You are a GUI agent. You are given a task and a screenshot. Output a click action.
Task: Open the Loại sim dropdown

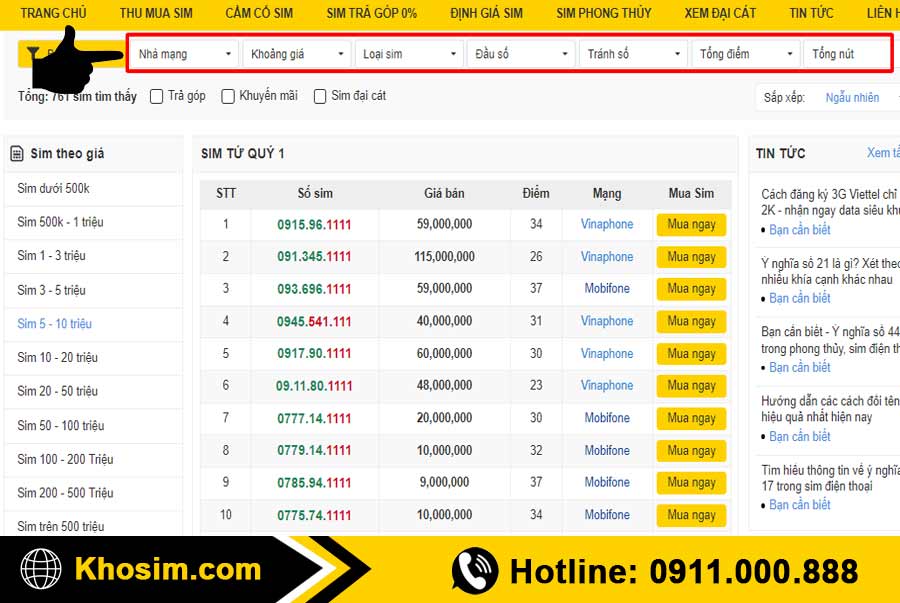(x=408, y=54)
